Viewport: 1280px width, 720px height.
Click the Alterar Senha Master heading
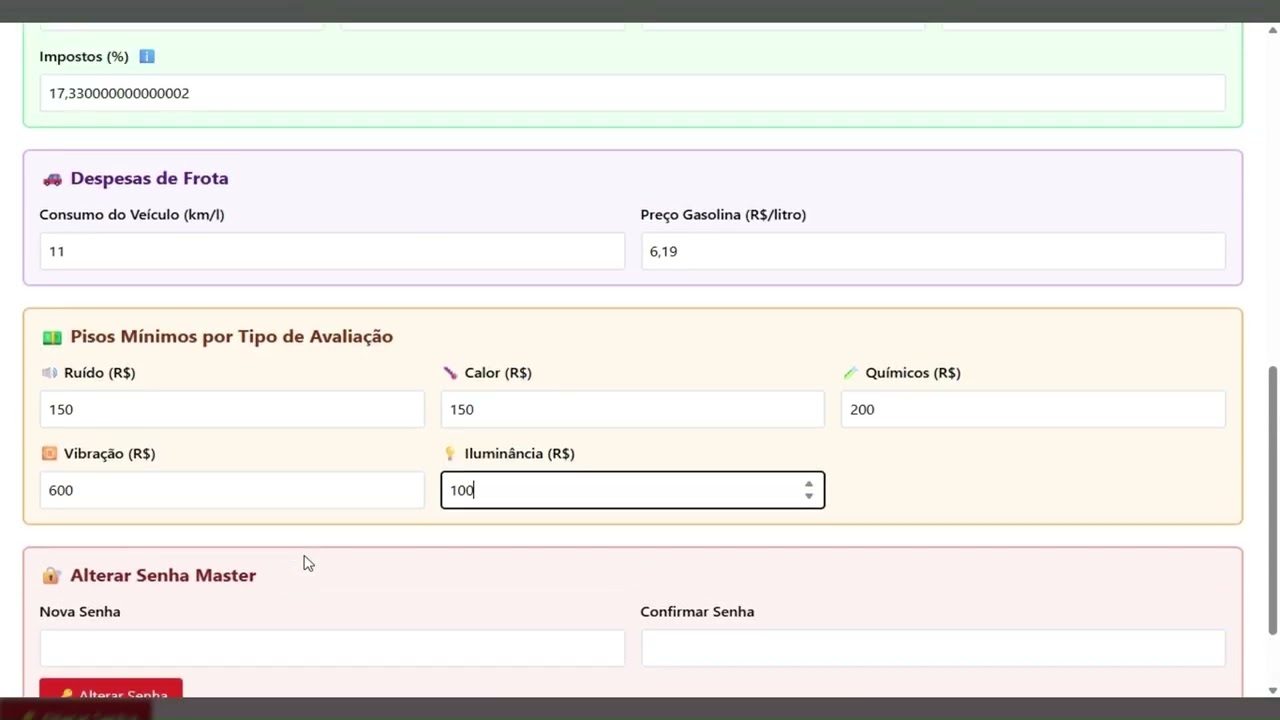pos(163,576)
